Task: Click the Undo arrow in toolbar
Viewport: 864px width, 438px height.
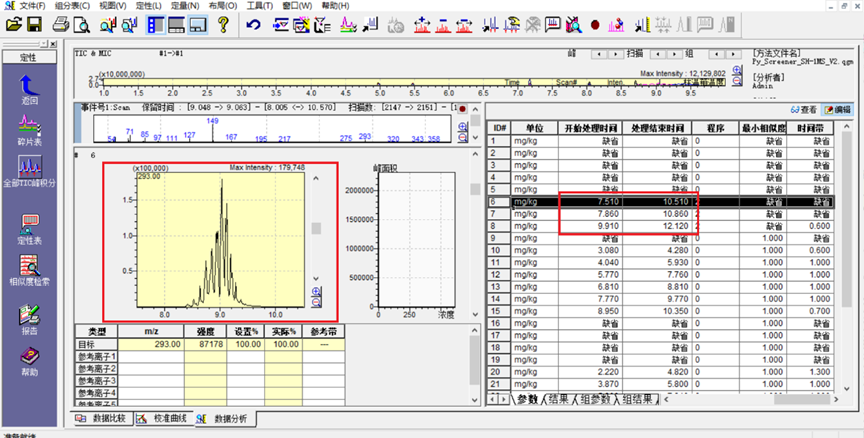Action: (252, 23)
